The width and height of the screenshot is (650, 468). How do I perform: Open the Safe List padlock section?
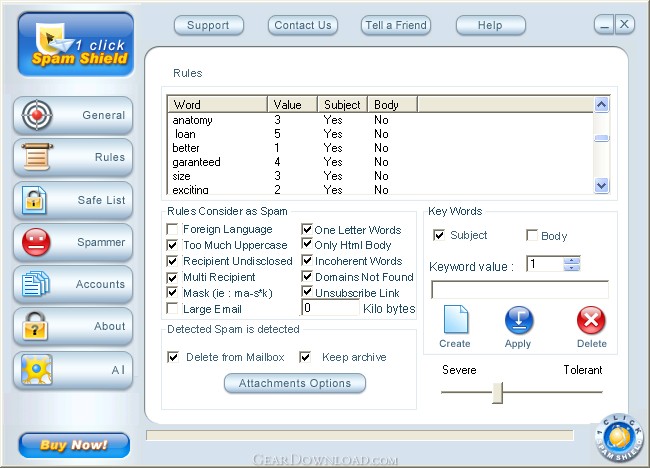click(34, 200)
